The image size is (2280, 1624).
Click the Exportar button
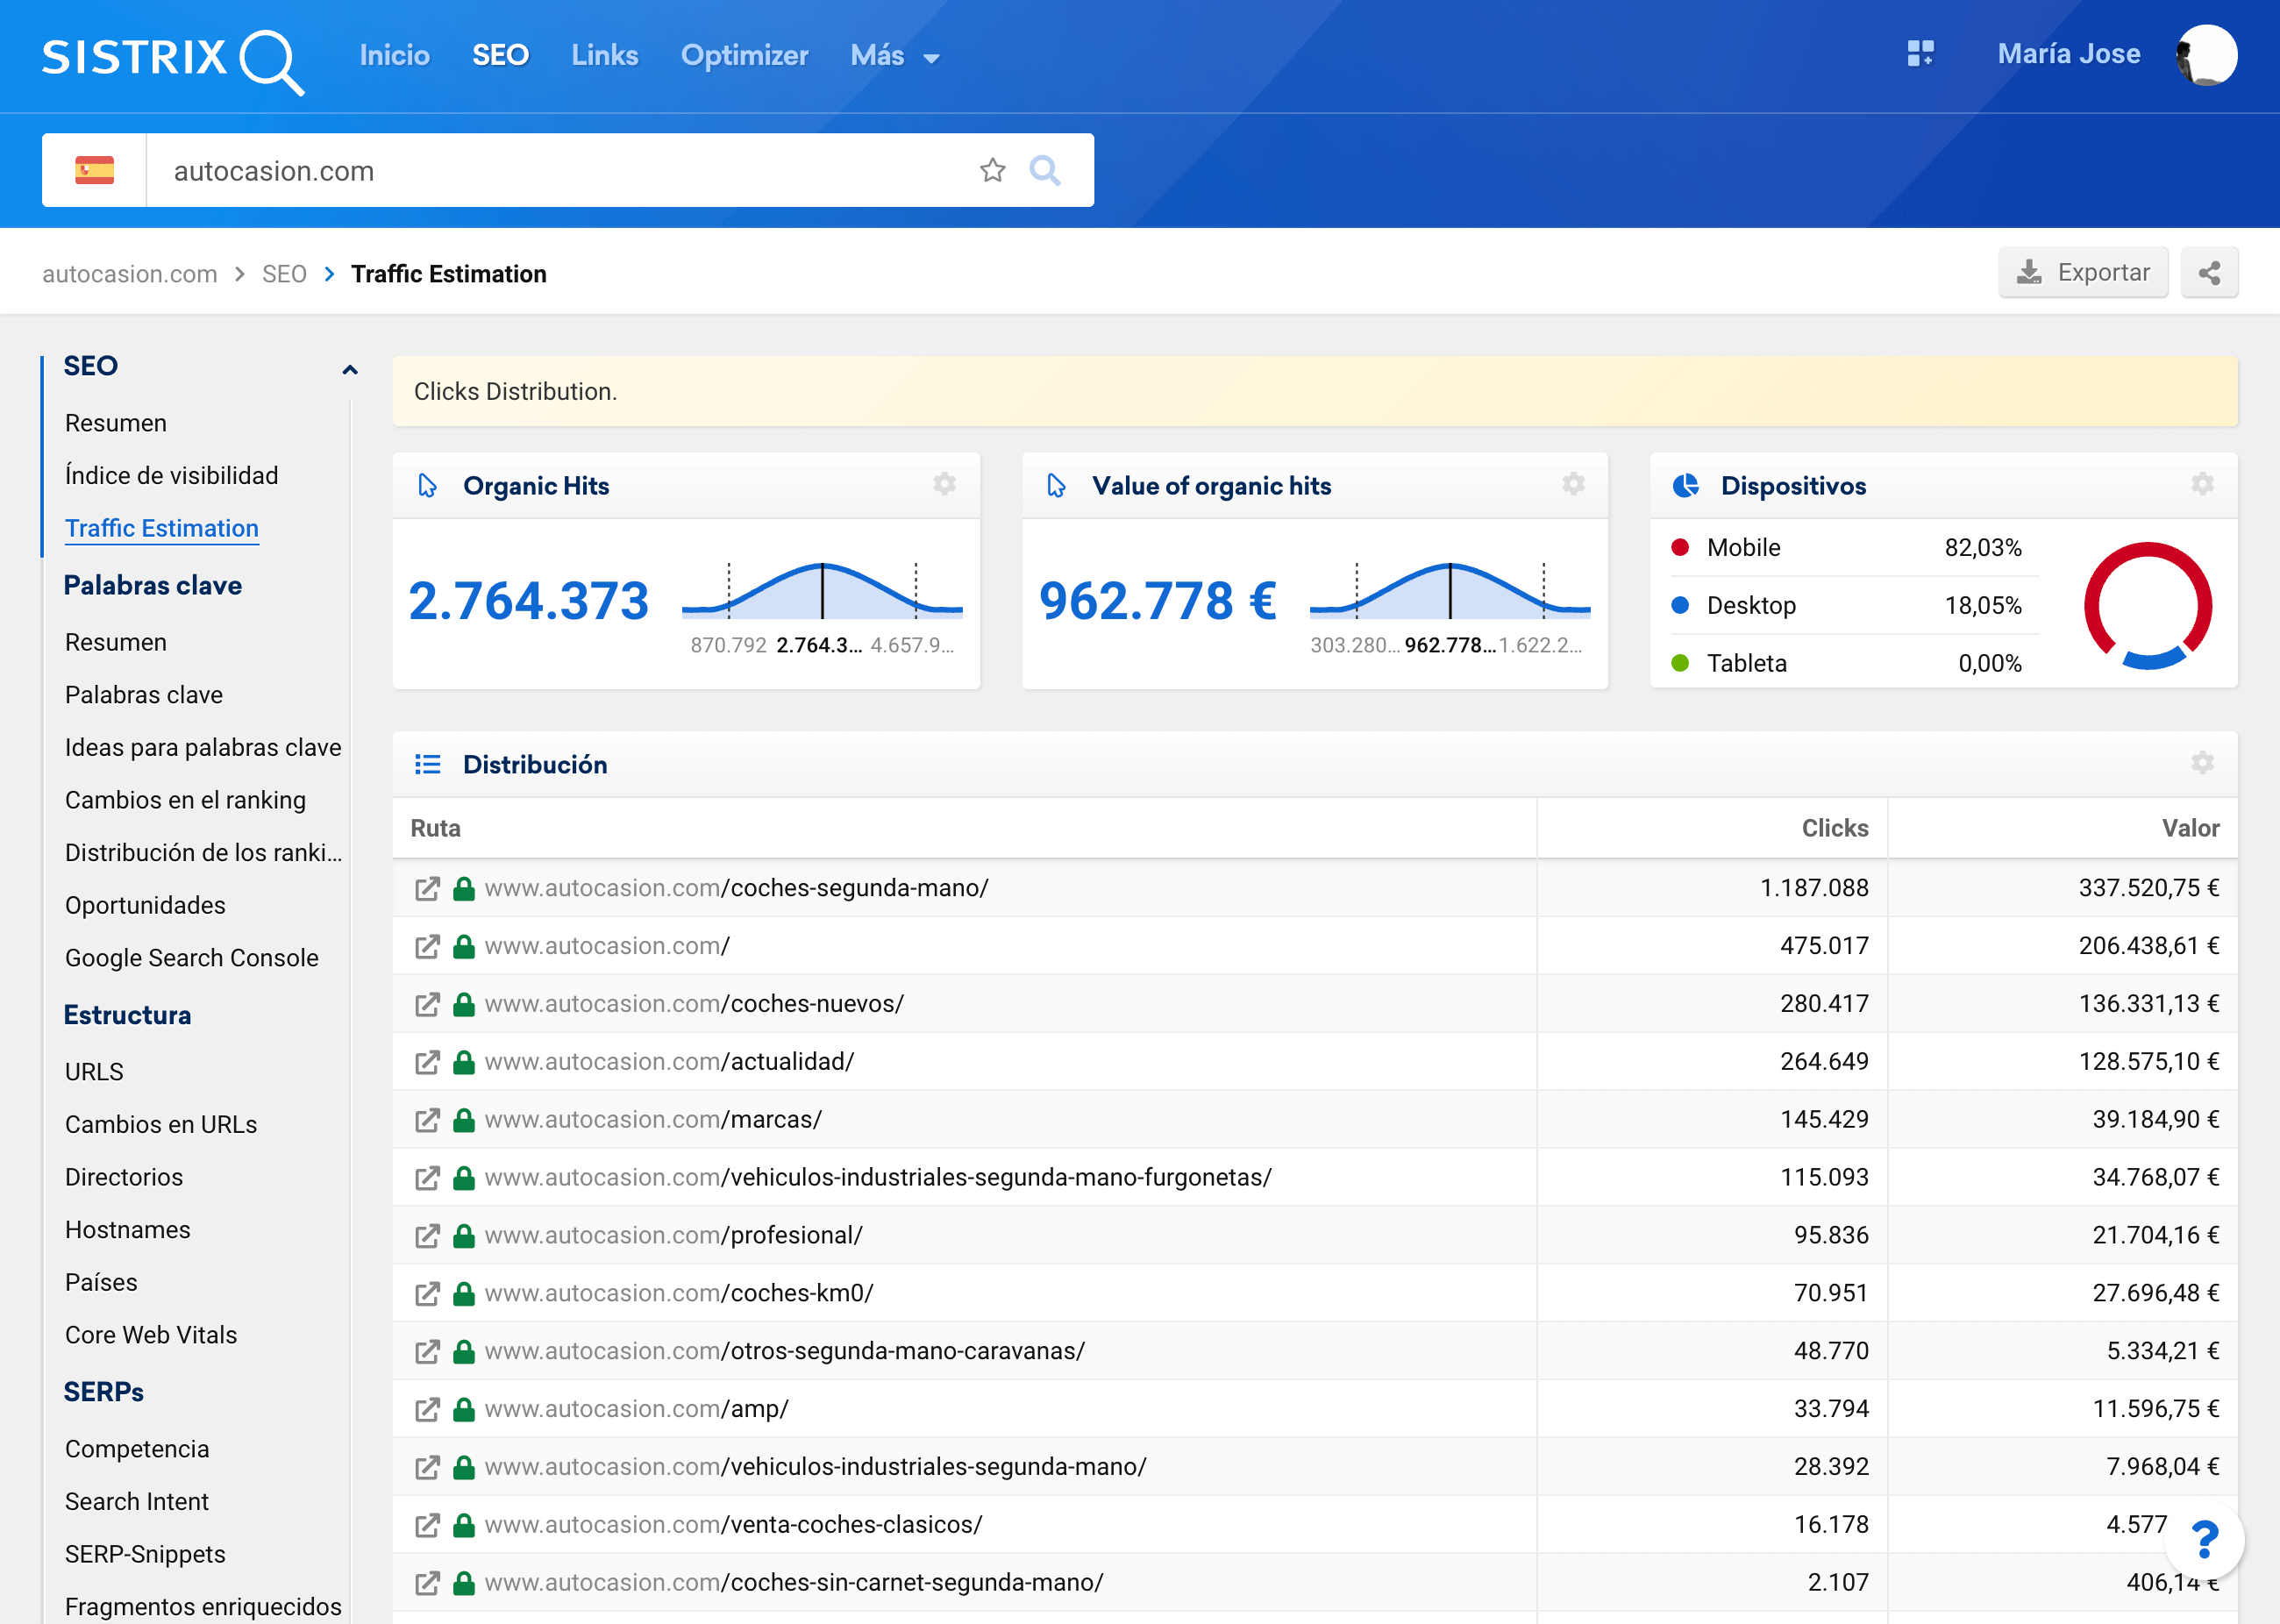[2082, 273]
